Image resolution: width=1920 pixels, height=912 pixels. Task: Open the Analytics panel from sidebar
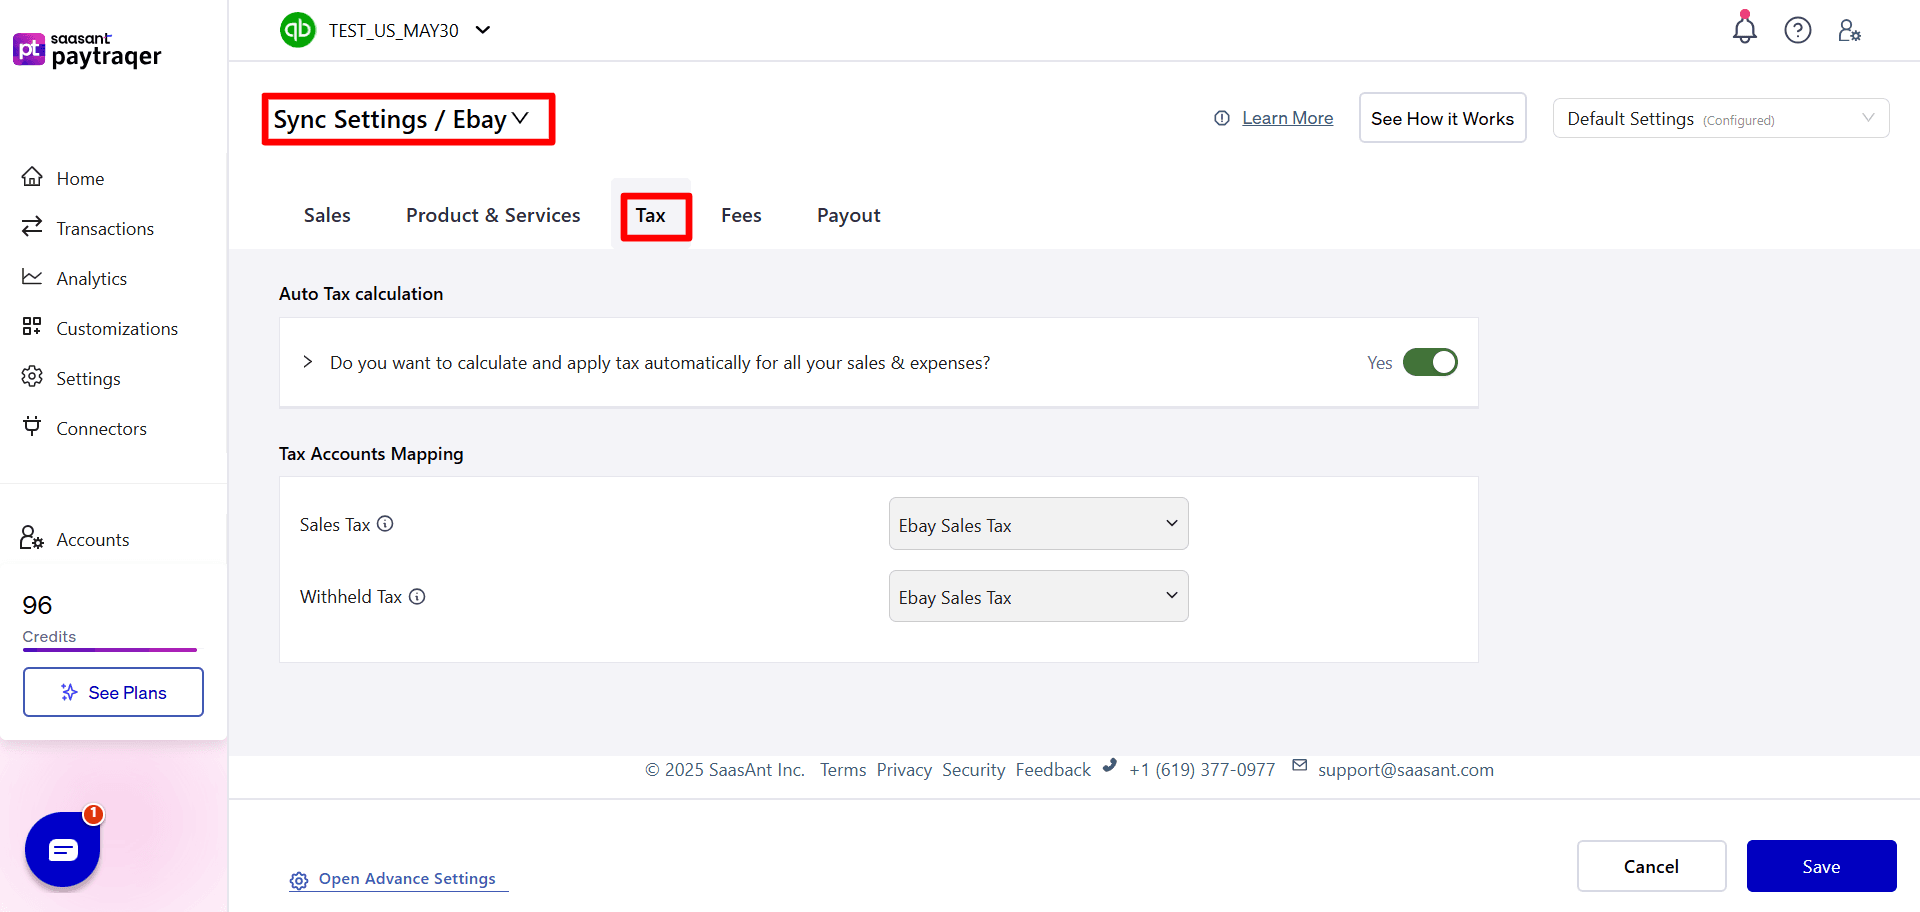[33, 277]
